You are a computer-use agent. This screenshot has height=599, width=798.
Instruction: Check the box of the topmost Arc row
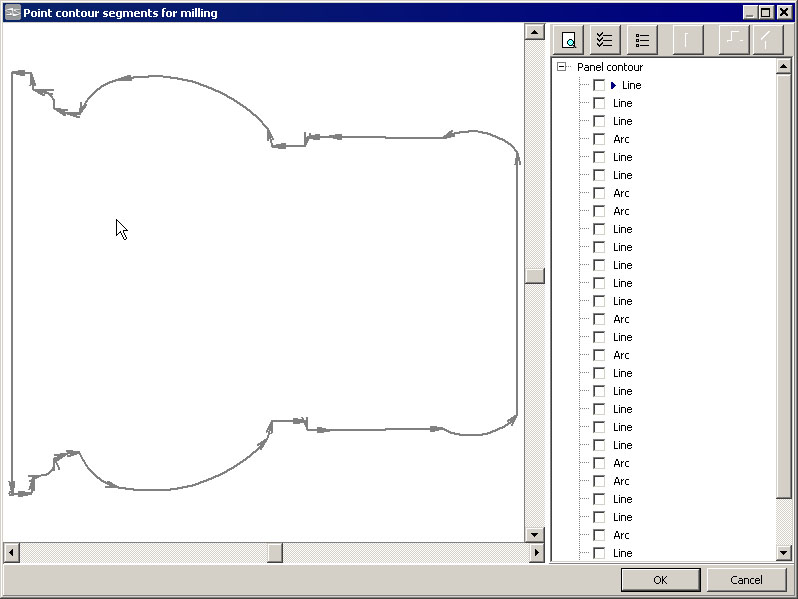[x=599, y=139]
